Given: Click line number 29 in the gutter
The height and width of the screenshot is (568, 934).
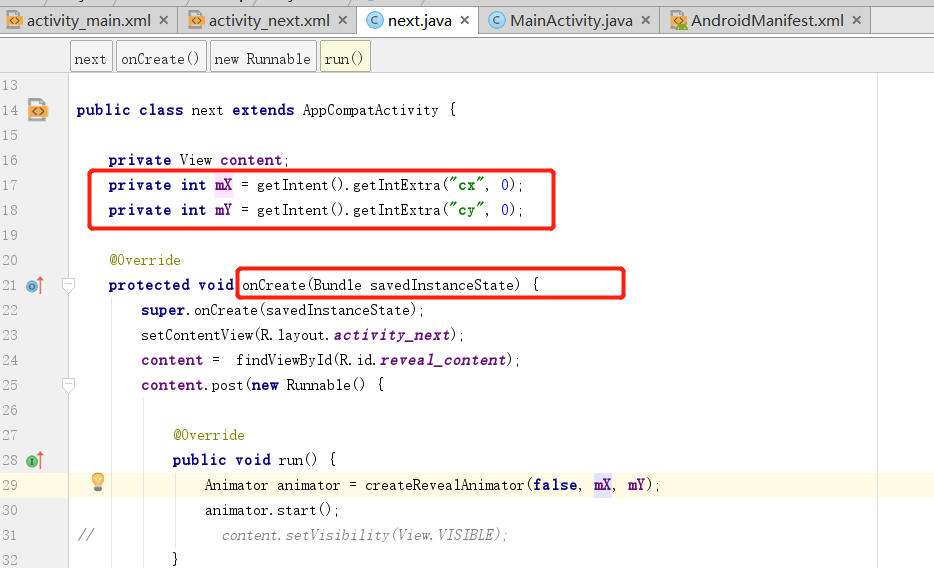Looking at the screenshot, I should (x=10, y=485).
